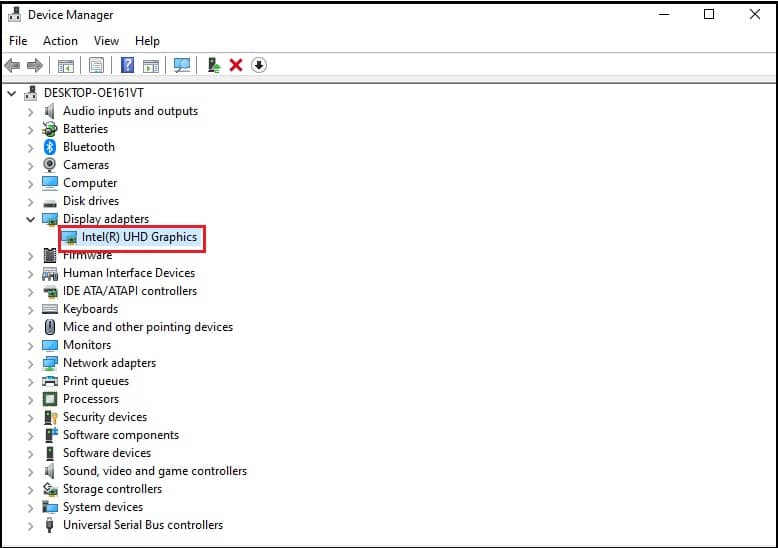Select the Batteries label
Image resolution: width=778 pixels, height=548 pixels.
85,129
